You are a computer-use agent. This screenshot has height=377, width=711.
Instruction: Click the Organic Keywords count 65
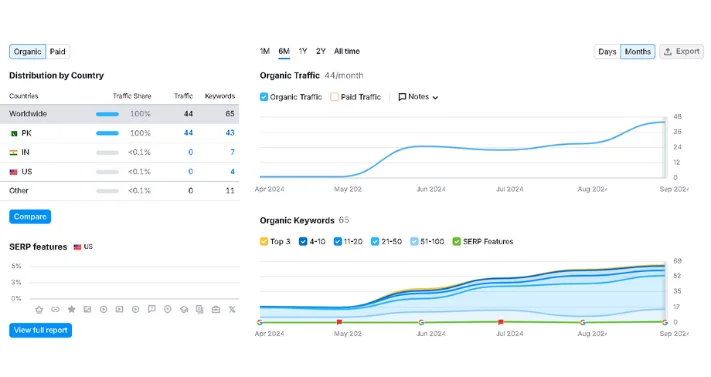tap(344, 220)
